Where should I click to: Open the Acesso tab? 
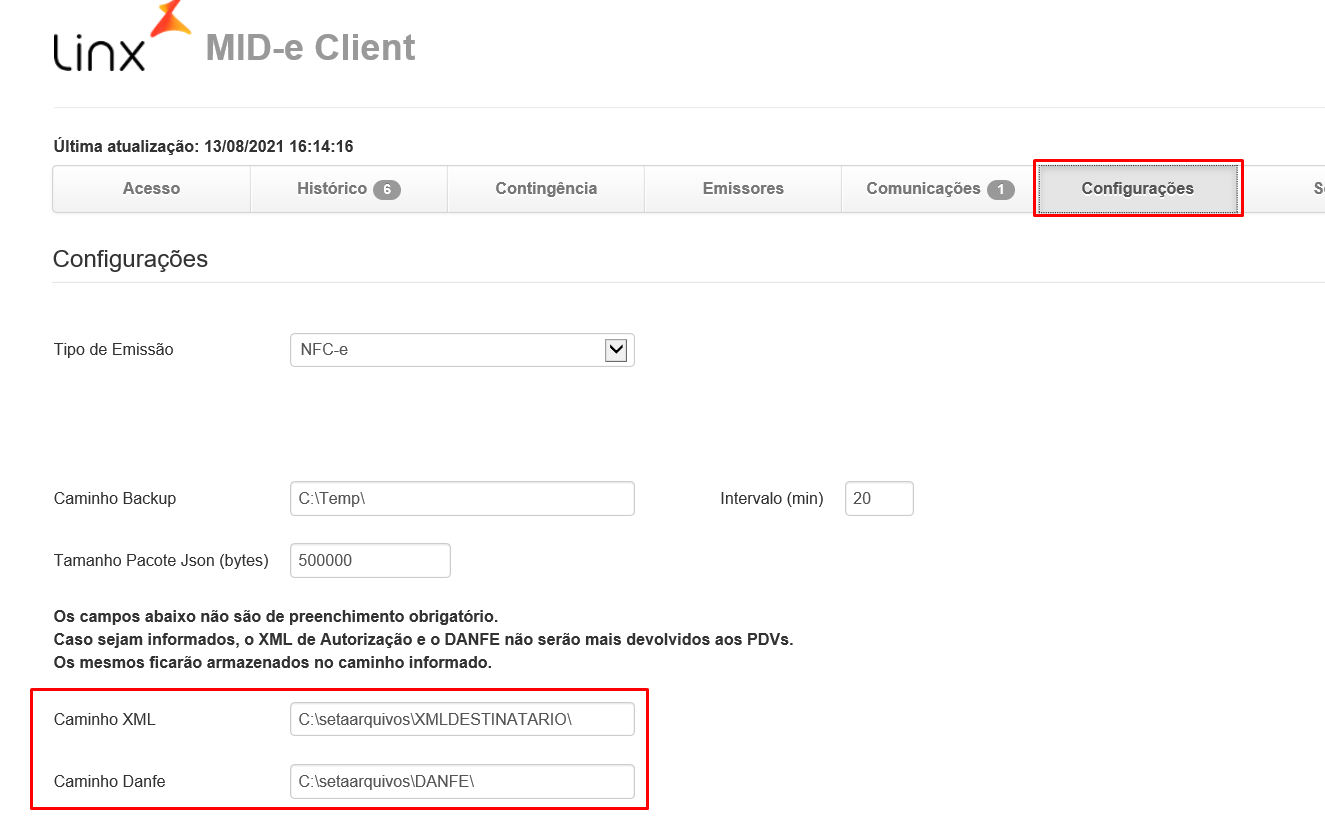pos(151,189)
